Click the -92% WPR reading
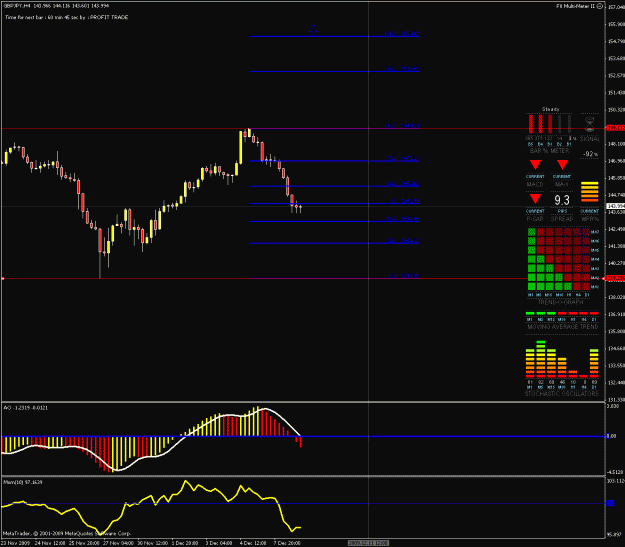Image resolution: width=625 pixels, height=547 pixels. tap(590, 153)
